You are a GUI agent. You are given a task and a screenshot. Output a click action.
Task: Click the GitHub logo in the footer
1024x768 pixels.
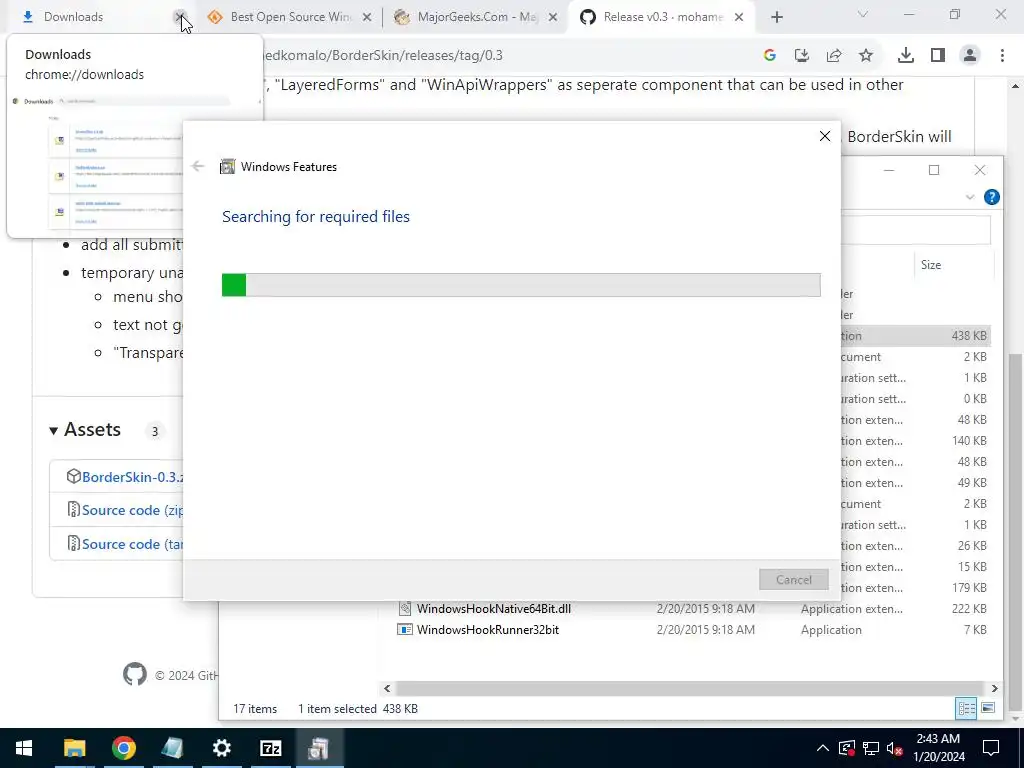point(135,674)
